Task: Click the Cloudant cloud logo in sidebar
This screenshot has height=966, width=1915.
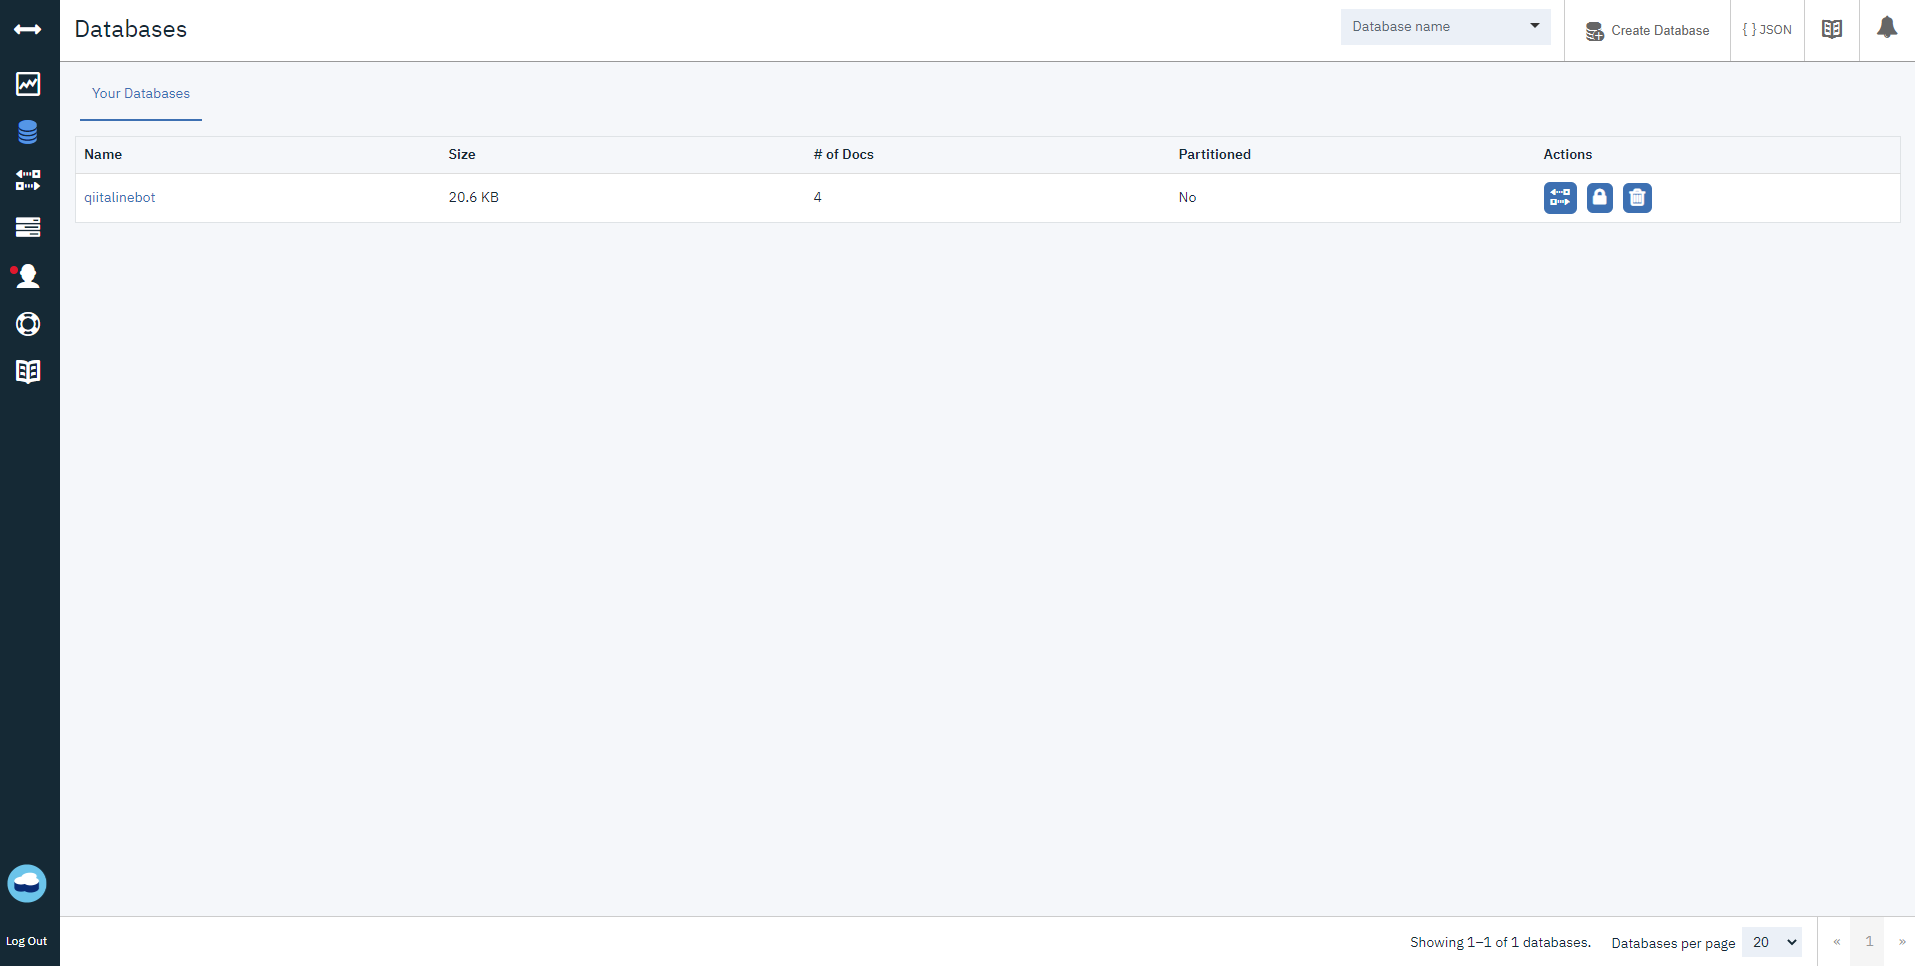Action: (27, 884)
